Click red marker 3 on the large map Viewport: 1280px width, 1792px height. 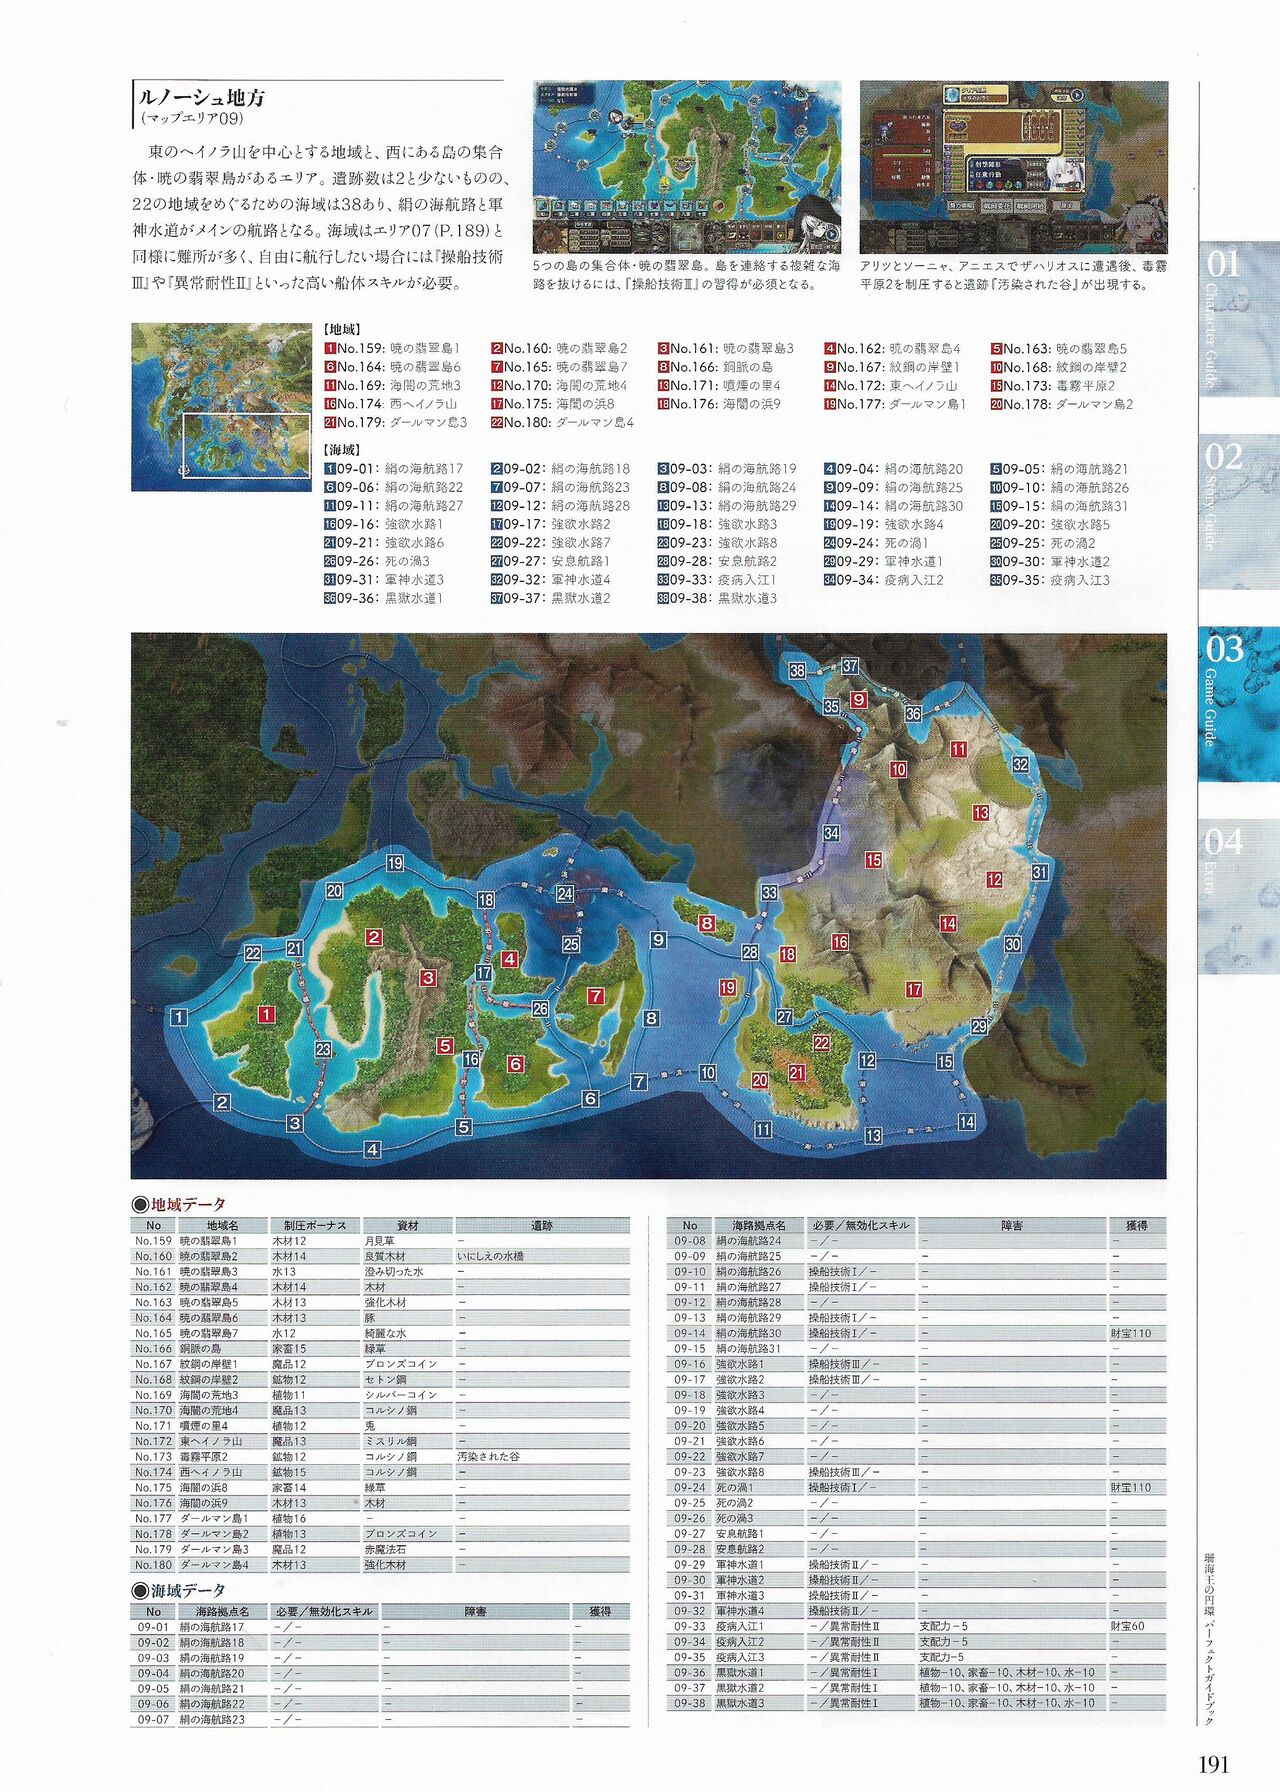click(x=428, y=978)
